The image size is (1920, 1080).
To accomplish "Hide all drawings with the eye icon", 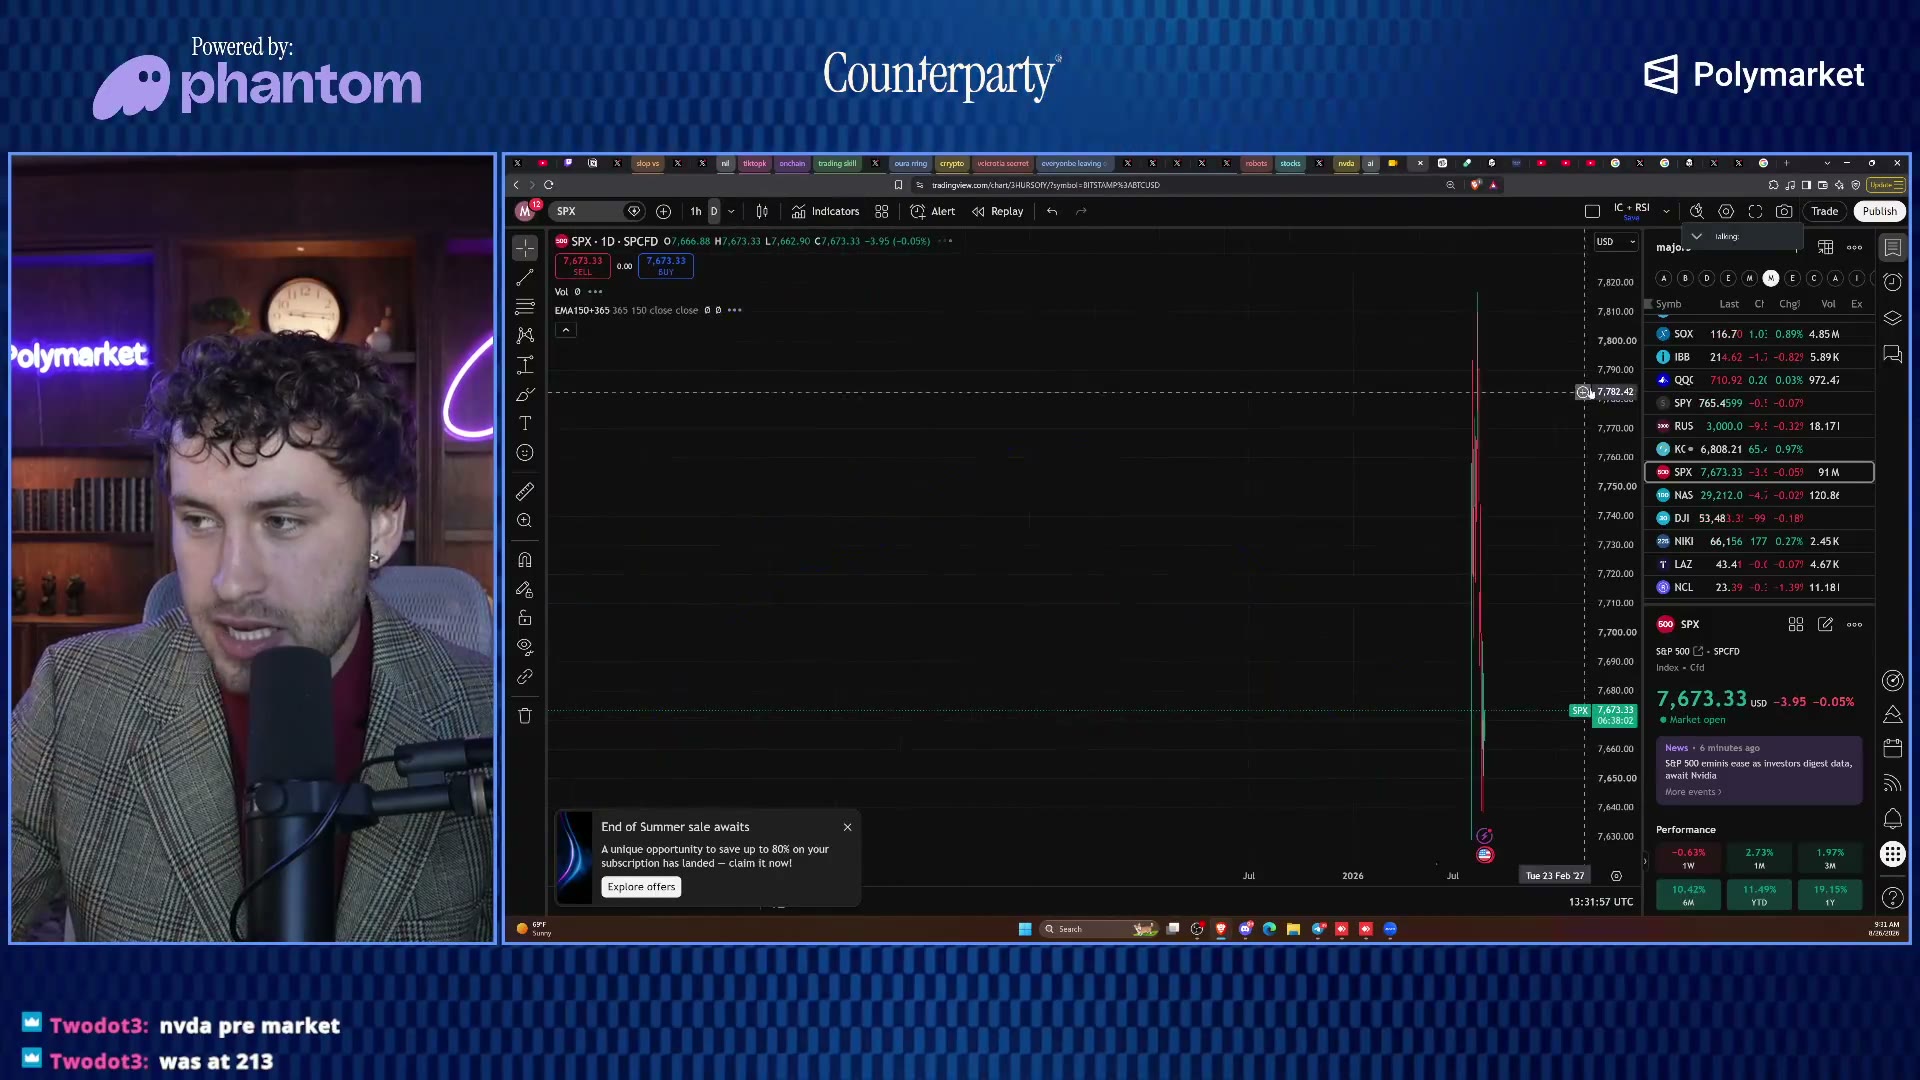I will (525, 647).
